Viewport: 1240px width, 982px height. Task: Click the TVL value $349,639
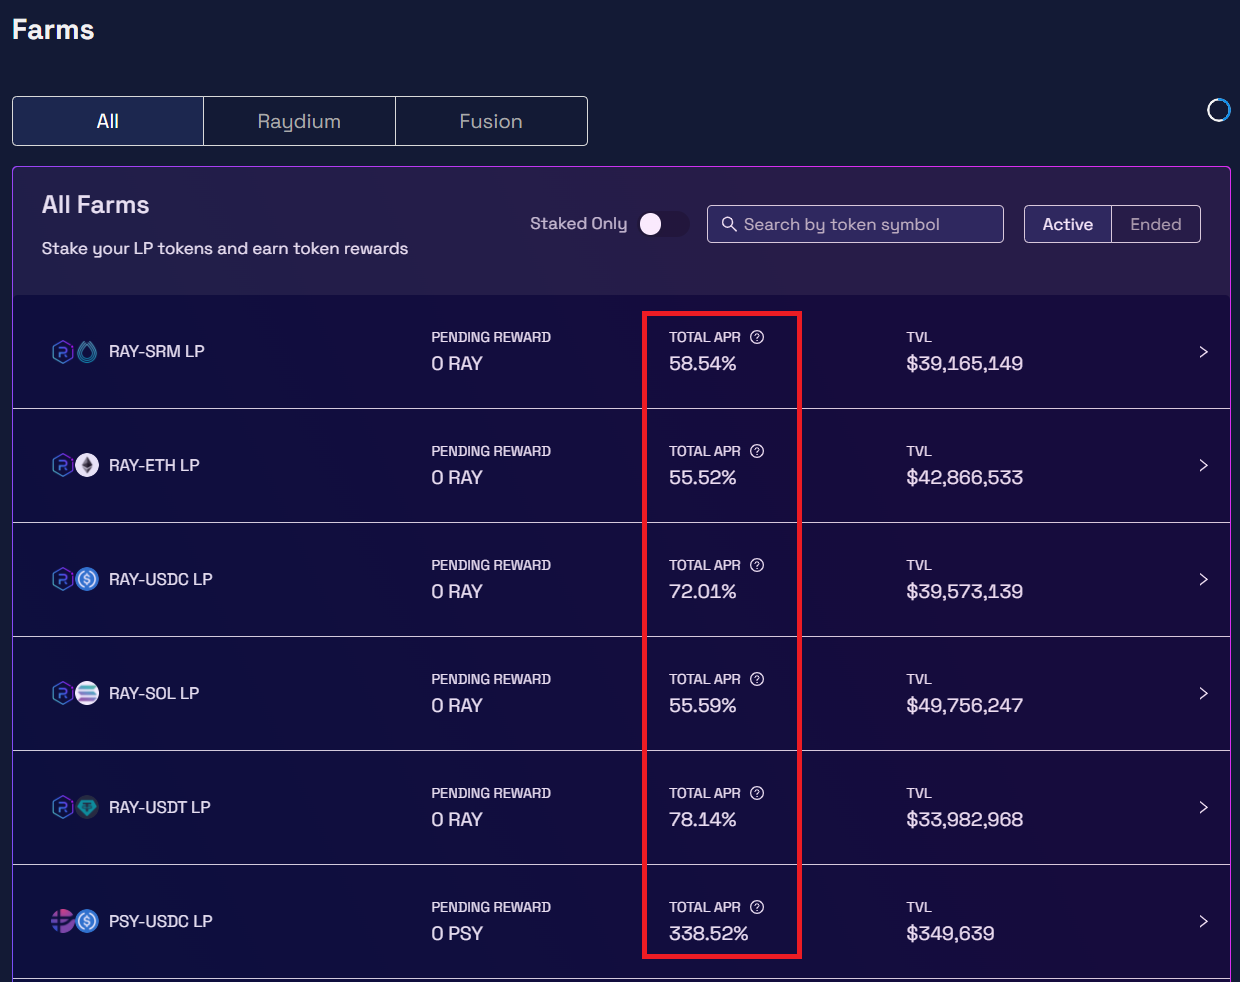tap(950, 934)
